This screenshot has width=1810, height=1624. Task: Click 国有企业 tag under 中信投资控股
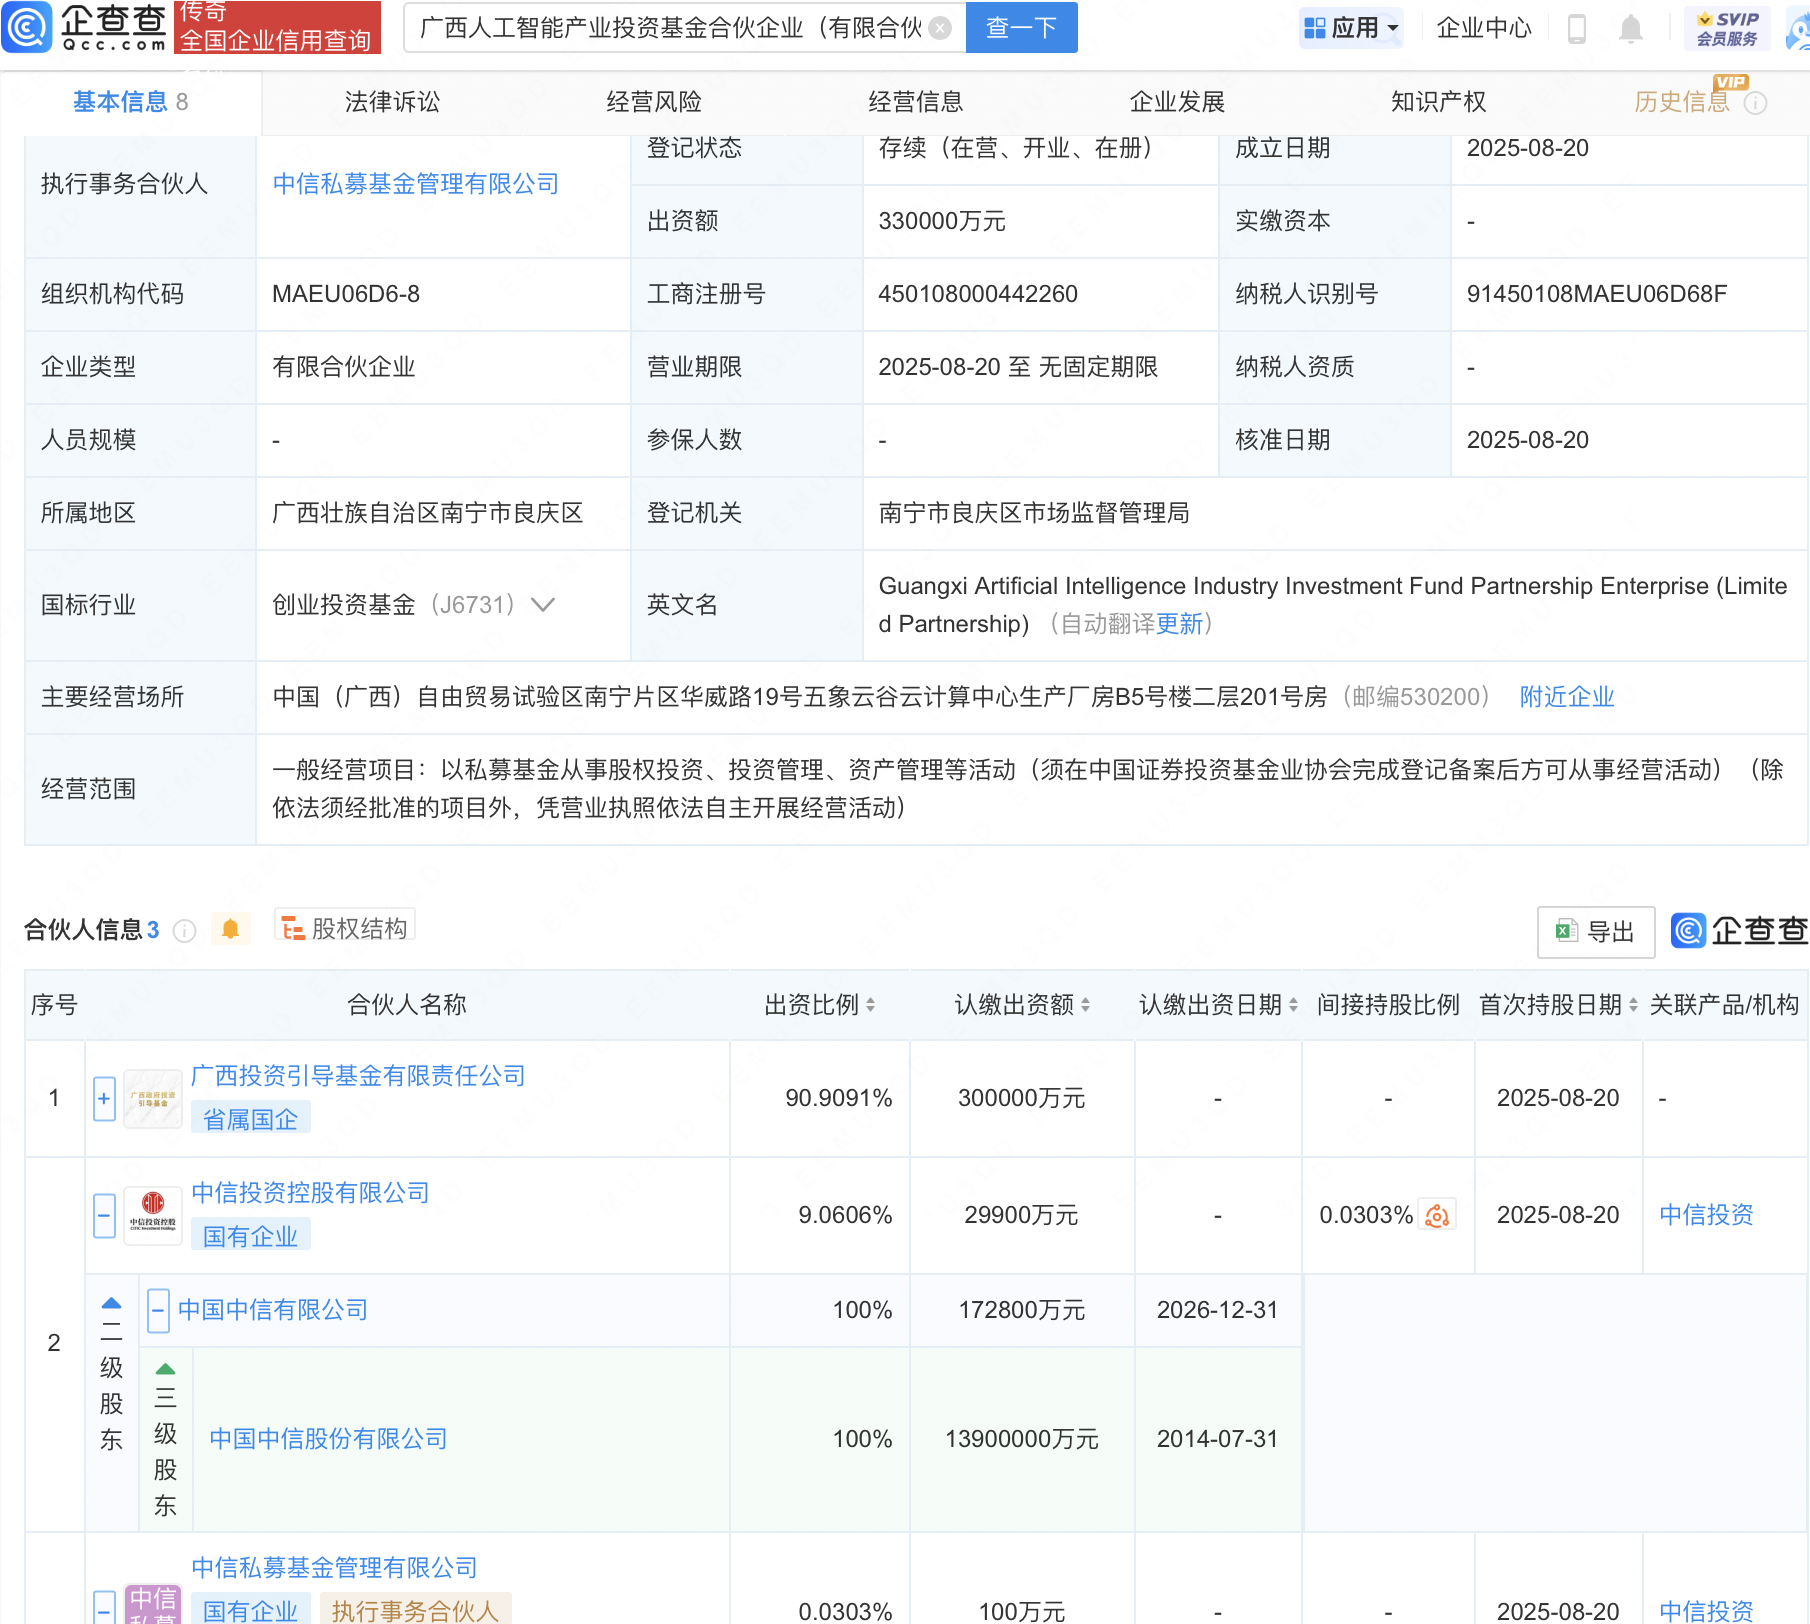(251, 1236)
